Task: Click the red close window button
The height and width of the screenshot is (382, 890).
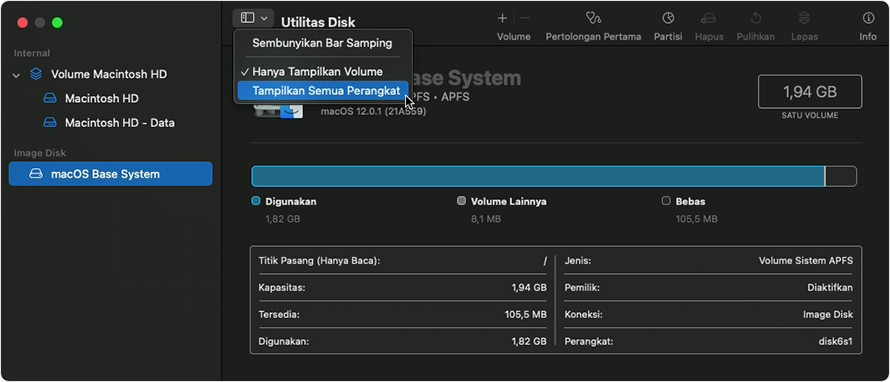Action: click(x=22, y=23)
